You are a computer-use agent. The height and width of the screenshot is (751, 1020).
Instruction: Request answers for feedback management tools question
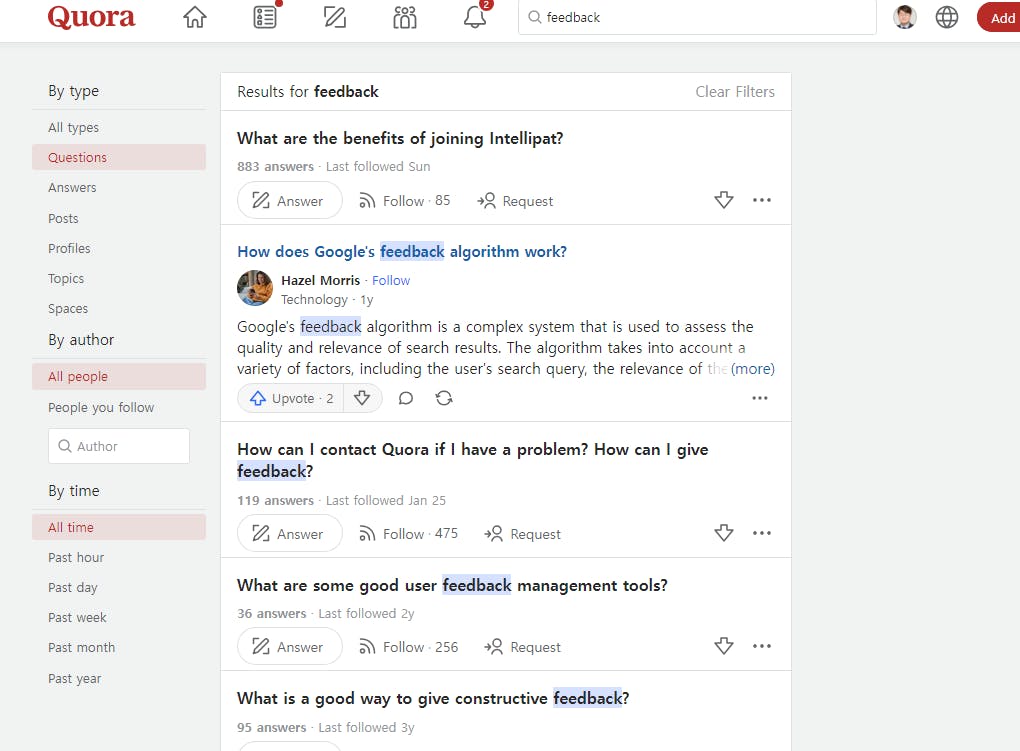point(522,647)
